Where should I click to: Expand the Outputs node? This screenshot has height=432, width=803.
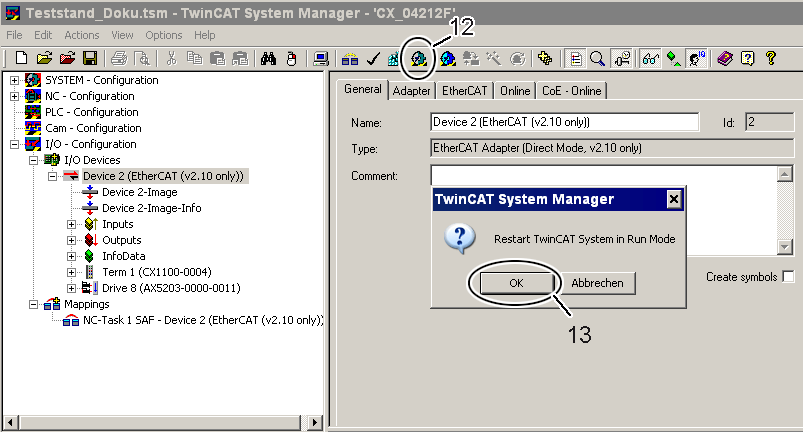(71, 240)
